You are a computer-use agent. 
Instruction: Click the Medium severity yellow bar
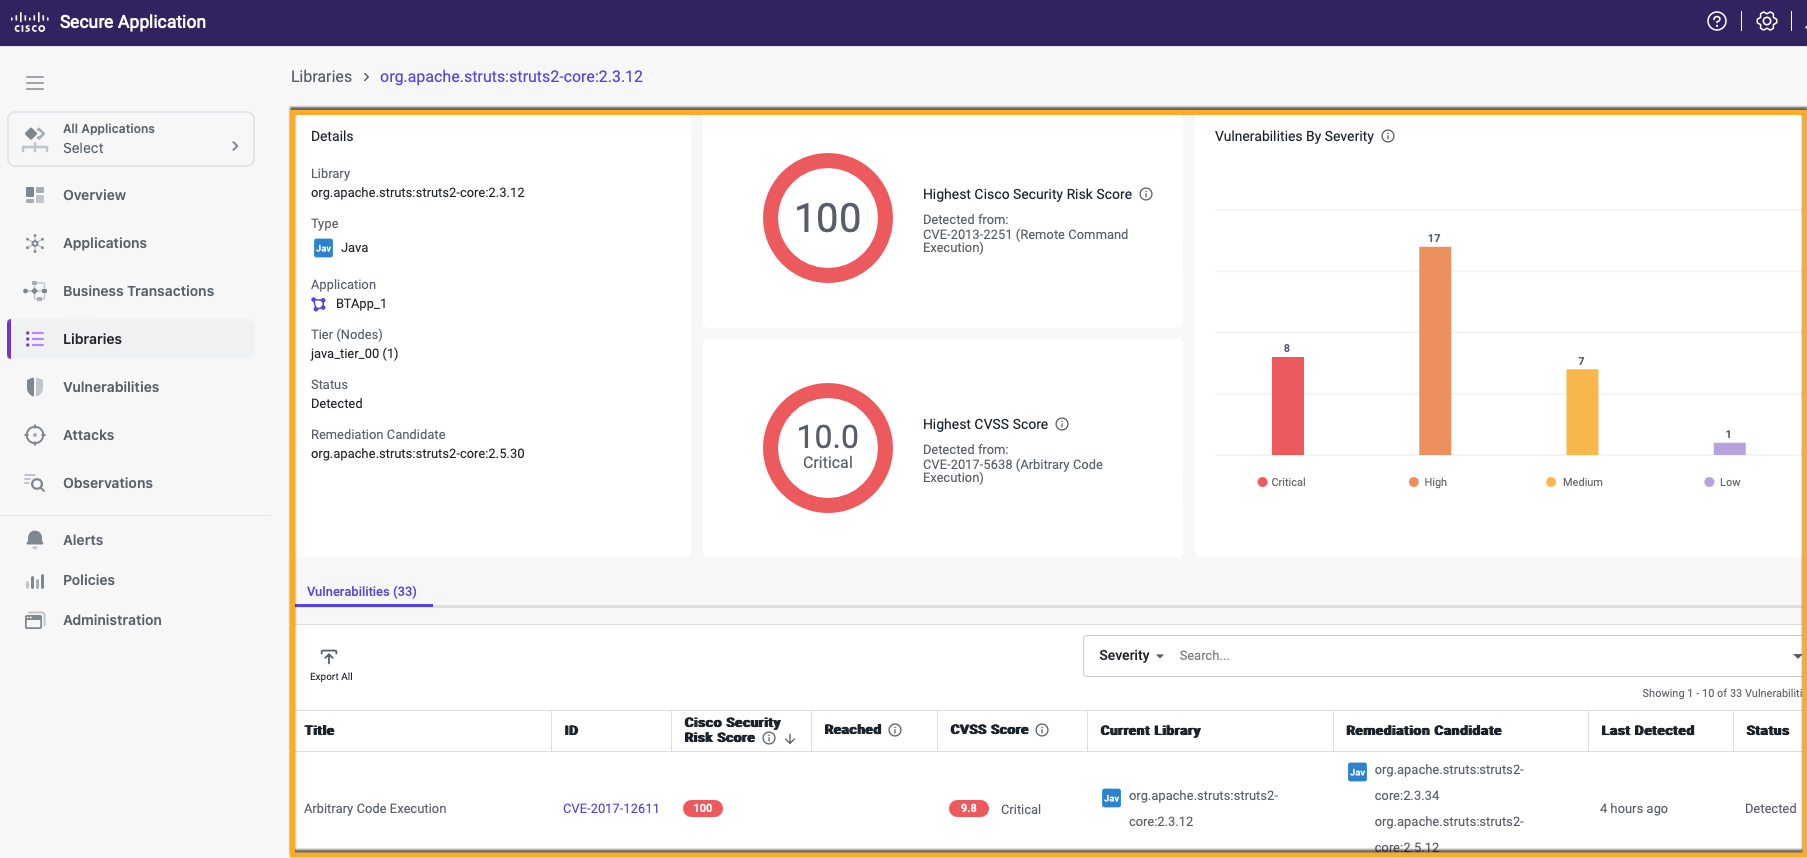1582,412
